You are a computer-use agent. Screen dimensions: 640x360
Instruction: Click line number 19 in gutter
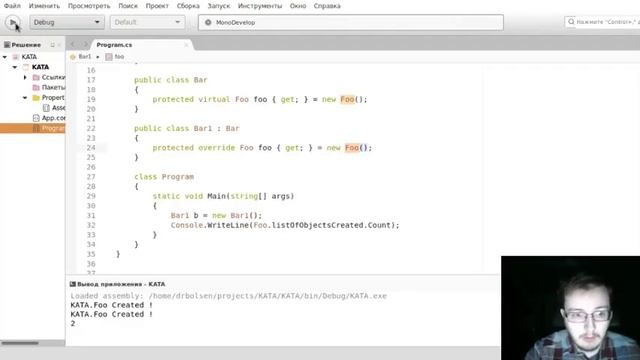(91, 99)
